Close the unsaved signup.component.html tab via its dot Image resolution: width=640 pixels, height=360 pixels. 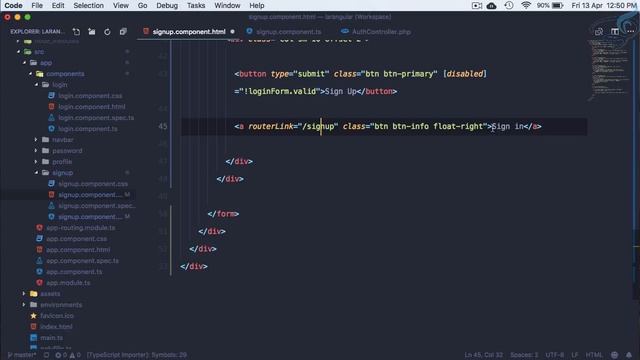(x=232, y=31)
